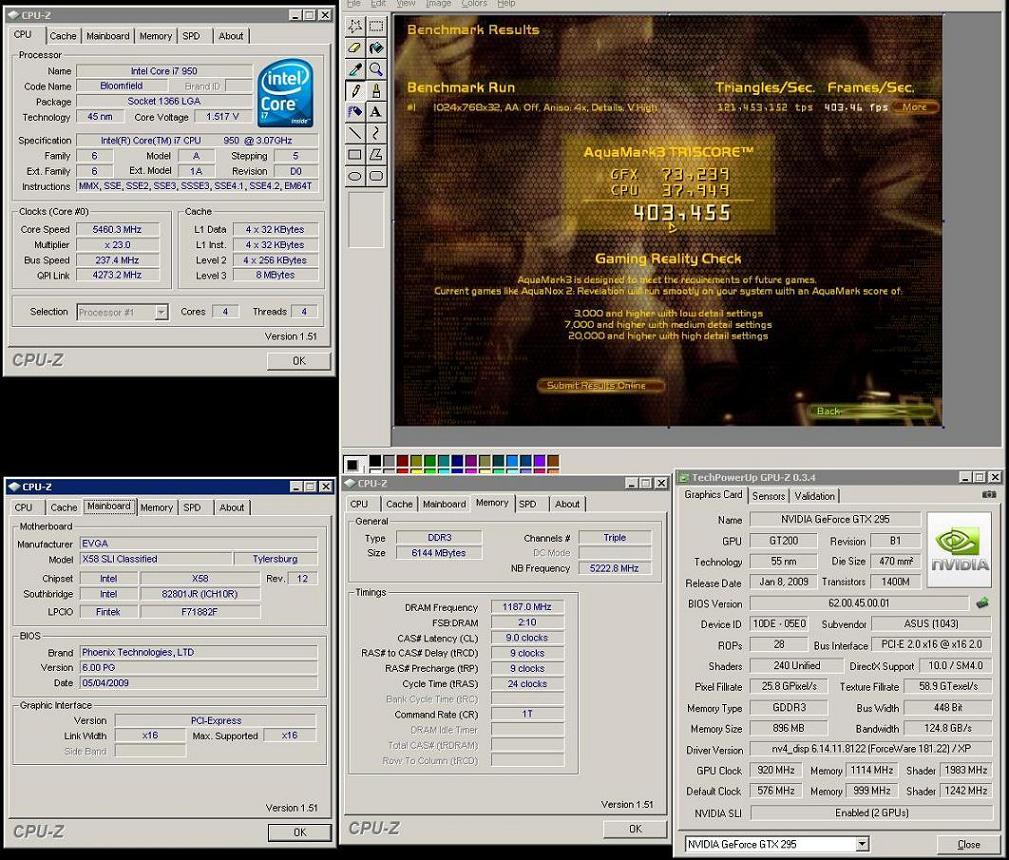
Task: Click the Intel Core i7 logo
Action: click(x=285, y=93)
